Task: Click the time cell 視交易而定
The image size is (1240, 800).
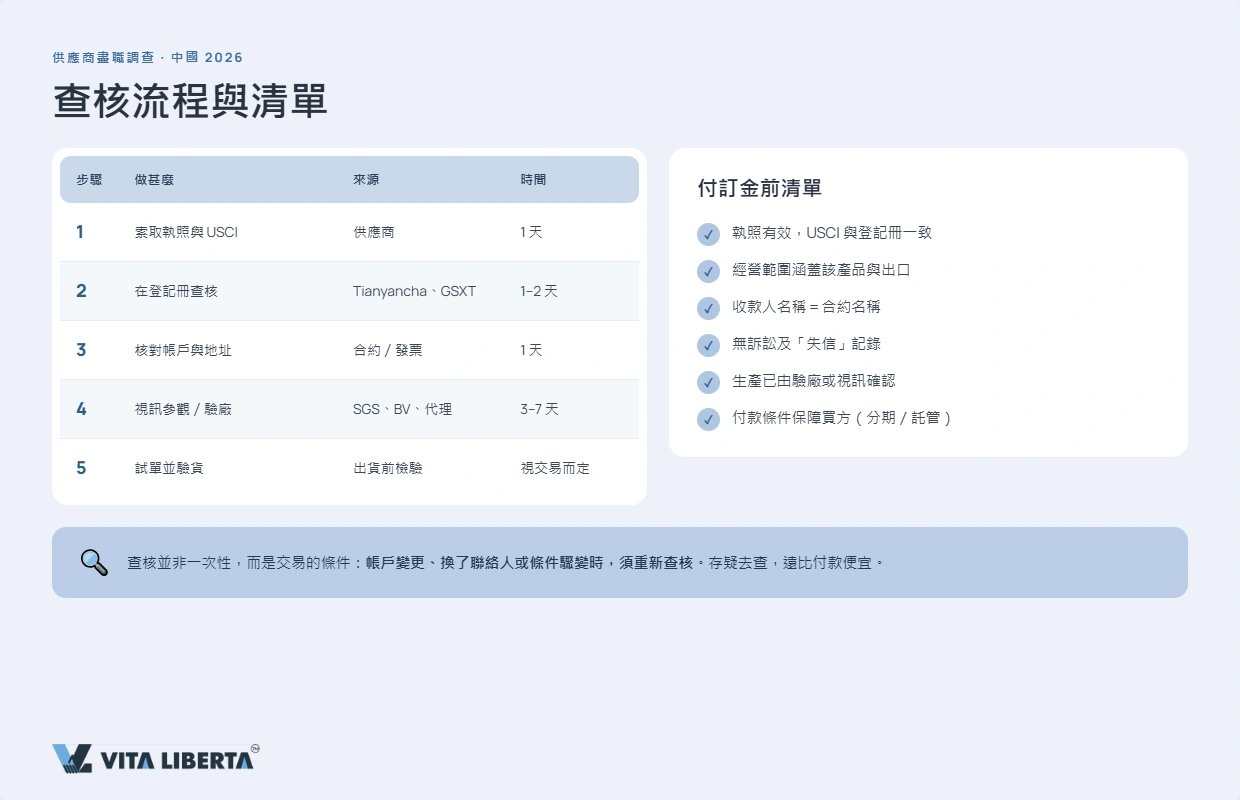Action: click(554, 468)
